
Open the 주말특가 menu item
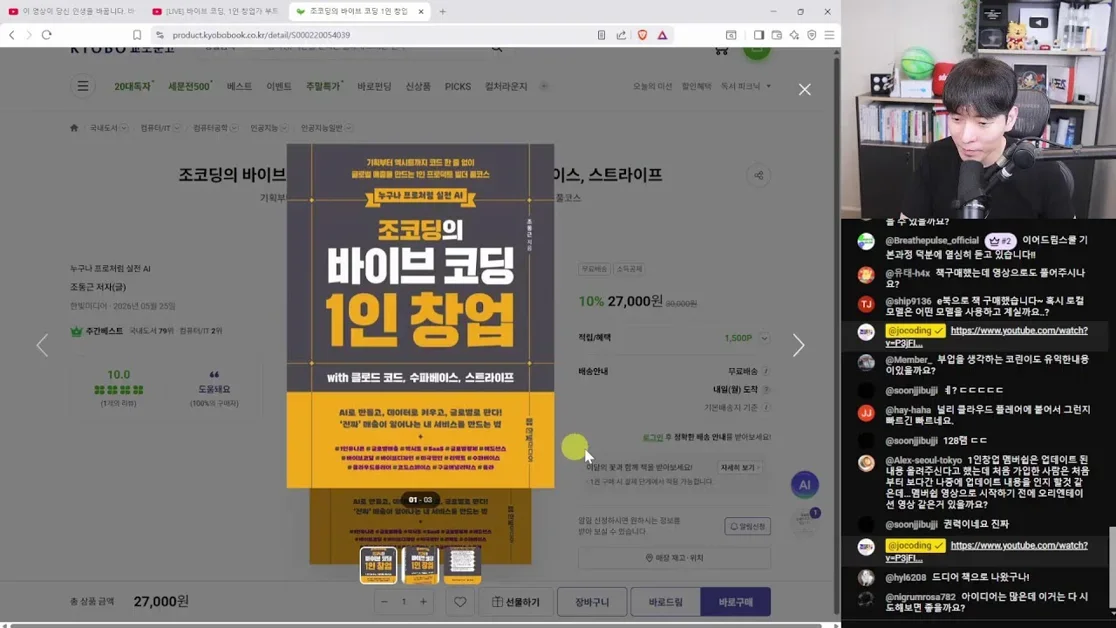325,86
